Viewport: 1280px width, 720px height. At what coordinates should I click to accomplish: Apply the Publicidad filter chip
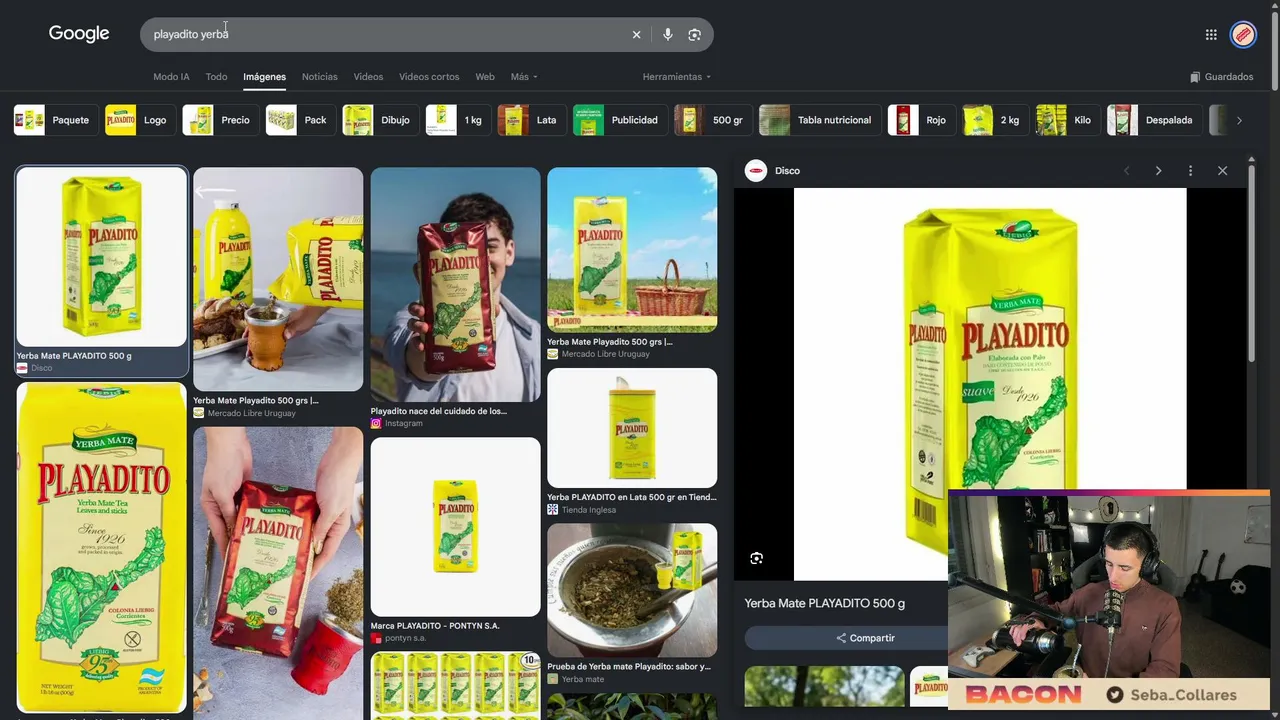click(x=620, y=120)
